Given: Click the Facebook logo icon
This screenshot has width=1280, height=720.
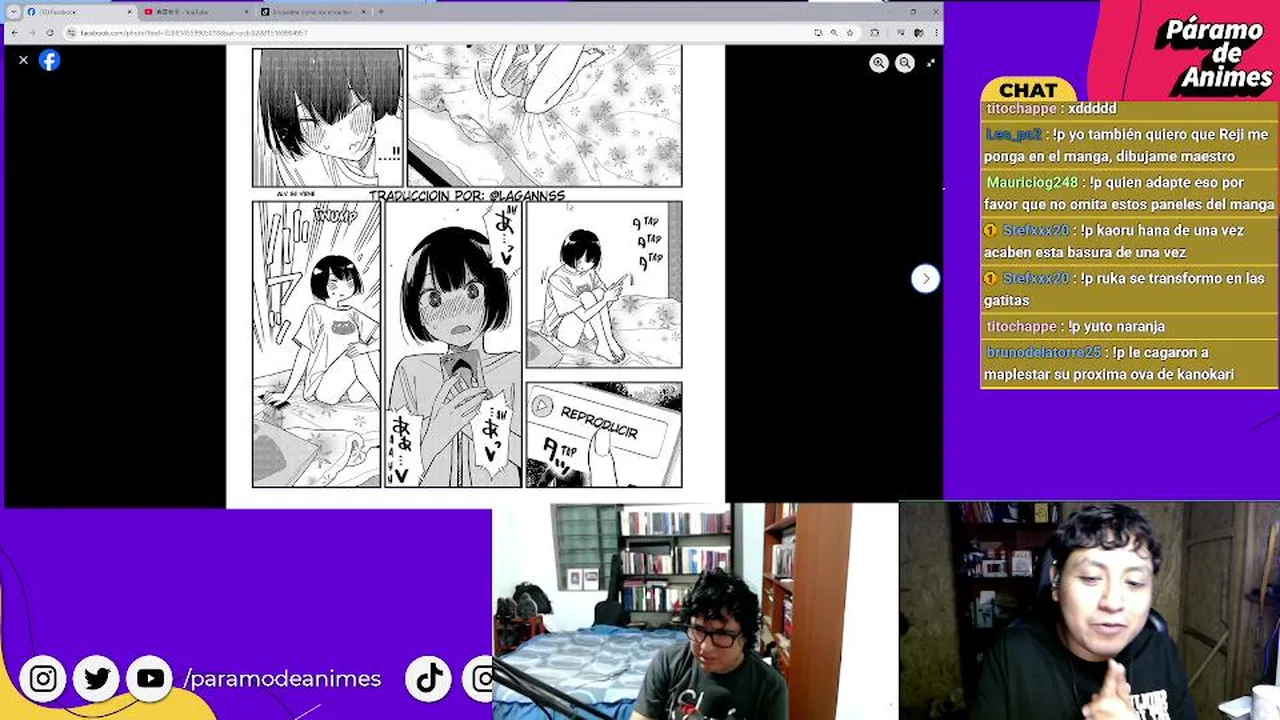Looking at the screenshot, I should click(x=49, y=60).
